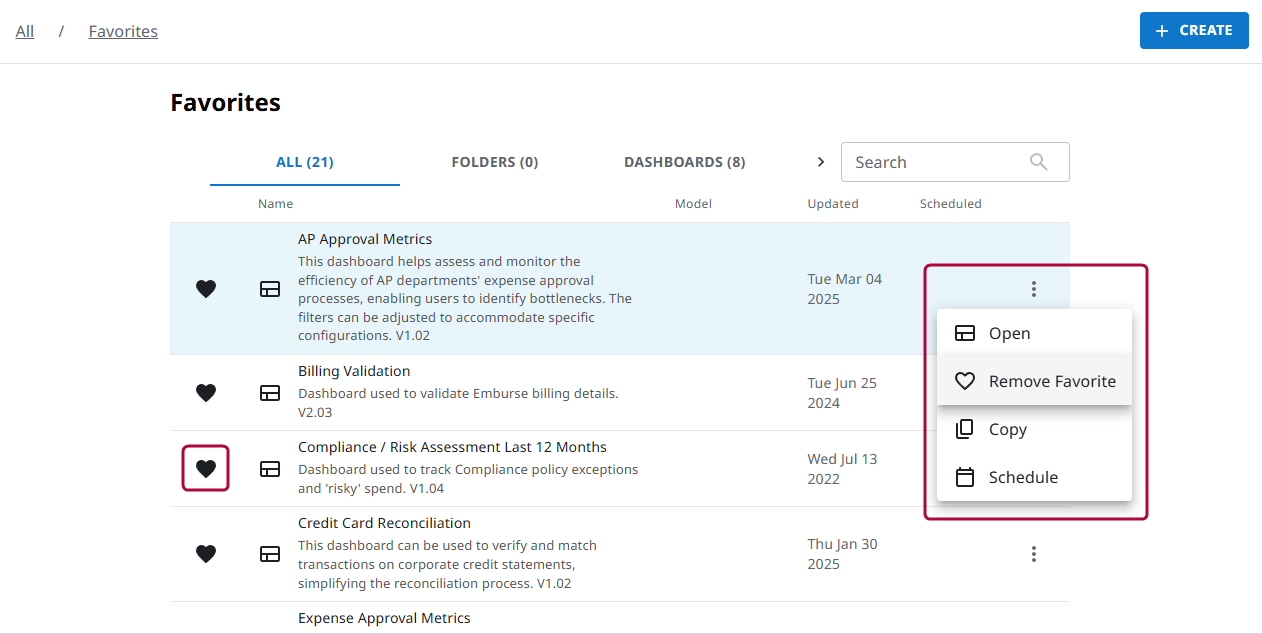Open the All breadcrumb link
Screen dimensions: 1262x634
25,31
